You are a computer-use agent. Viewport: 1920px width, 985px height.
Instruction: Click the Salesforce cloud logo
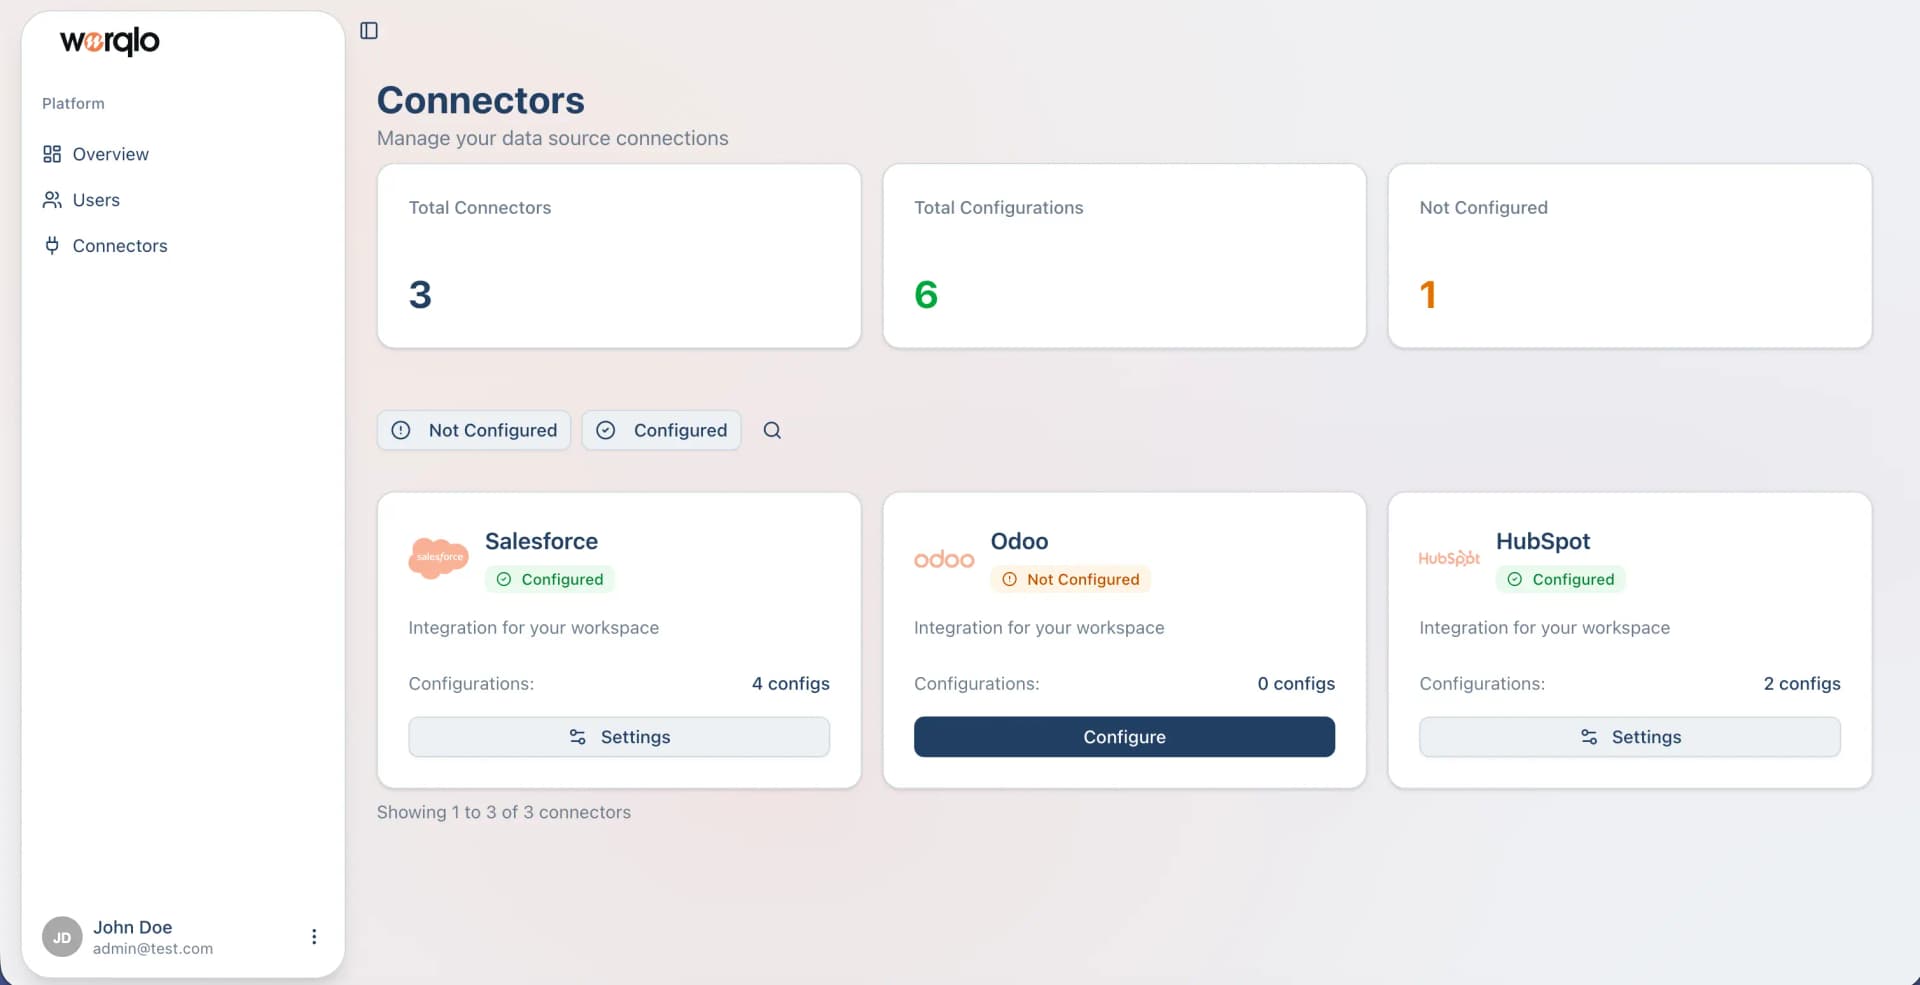[438, 557]
